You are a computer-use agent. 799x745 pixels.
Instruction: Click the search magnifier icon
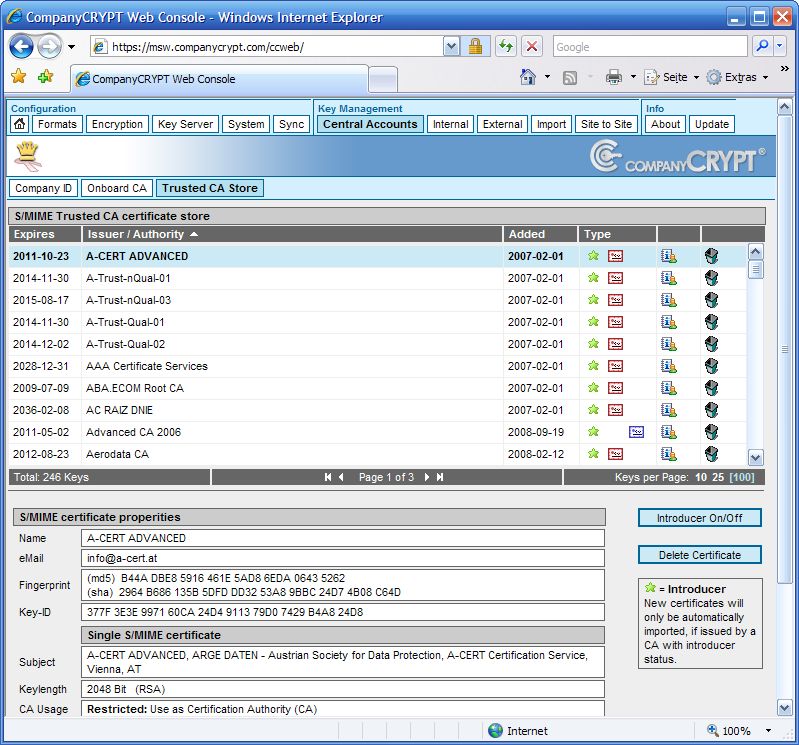762,47
